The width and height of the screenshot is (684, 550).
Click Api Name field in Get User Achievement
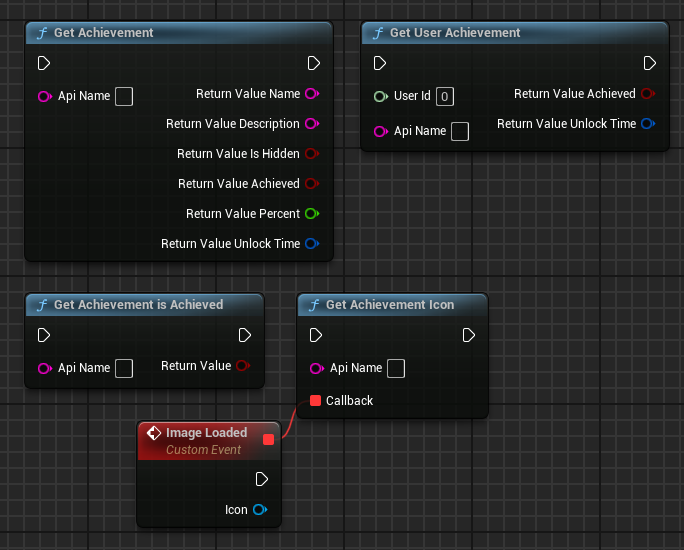coord(460,132)
